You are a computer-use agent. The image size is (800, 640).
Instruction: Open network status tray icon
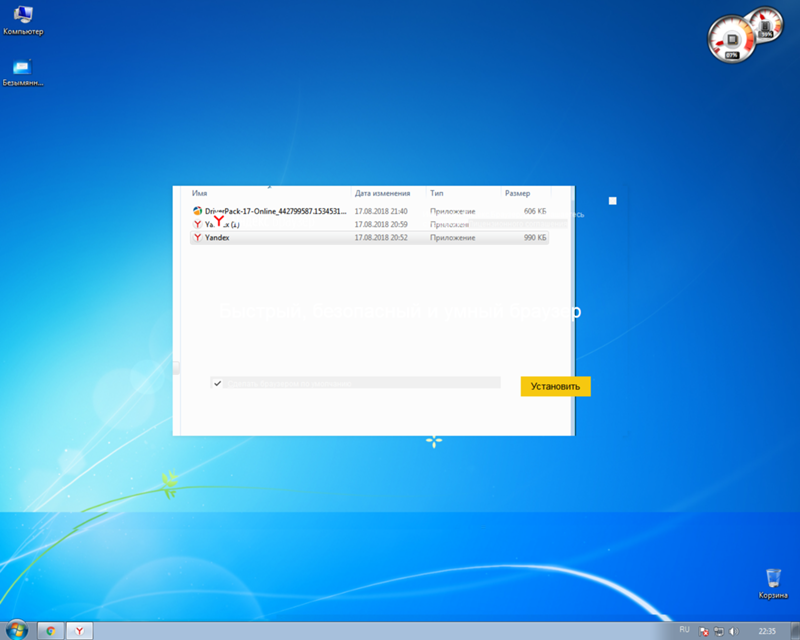[719, 631]
